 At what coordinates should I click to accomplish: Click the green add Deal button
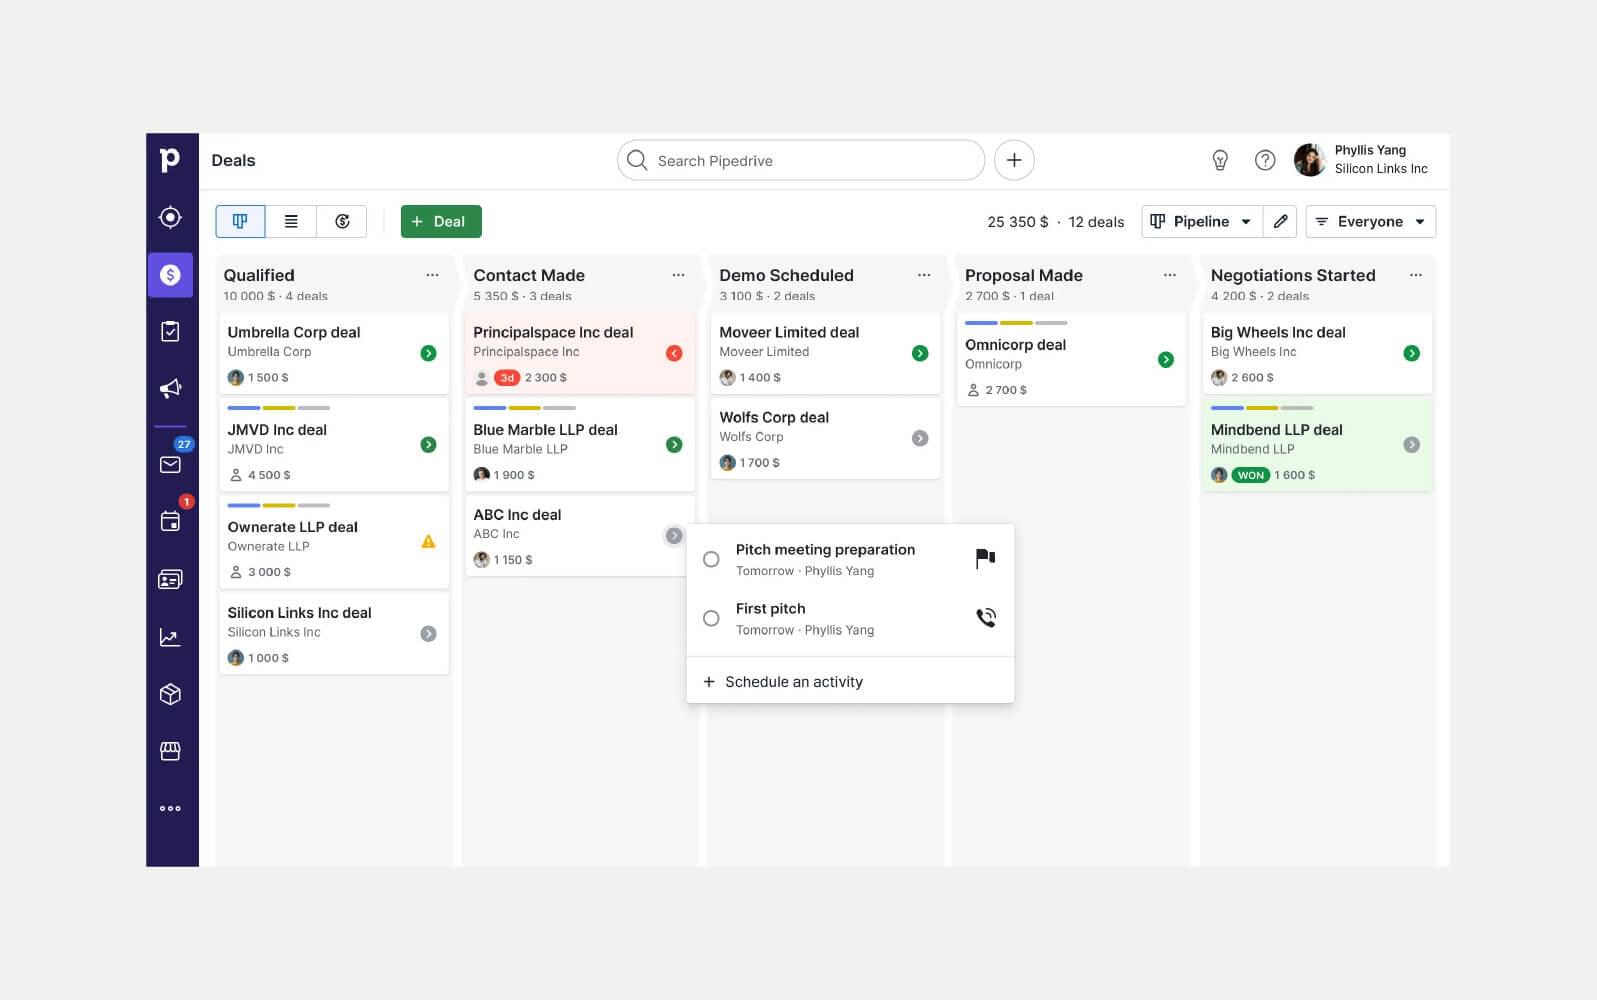[x=441, y=221]
